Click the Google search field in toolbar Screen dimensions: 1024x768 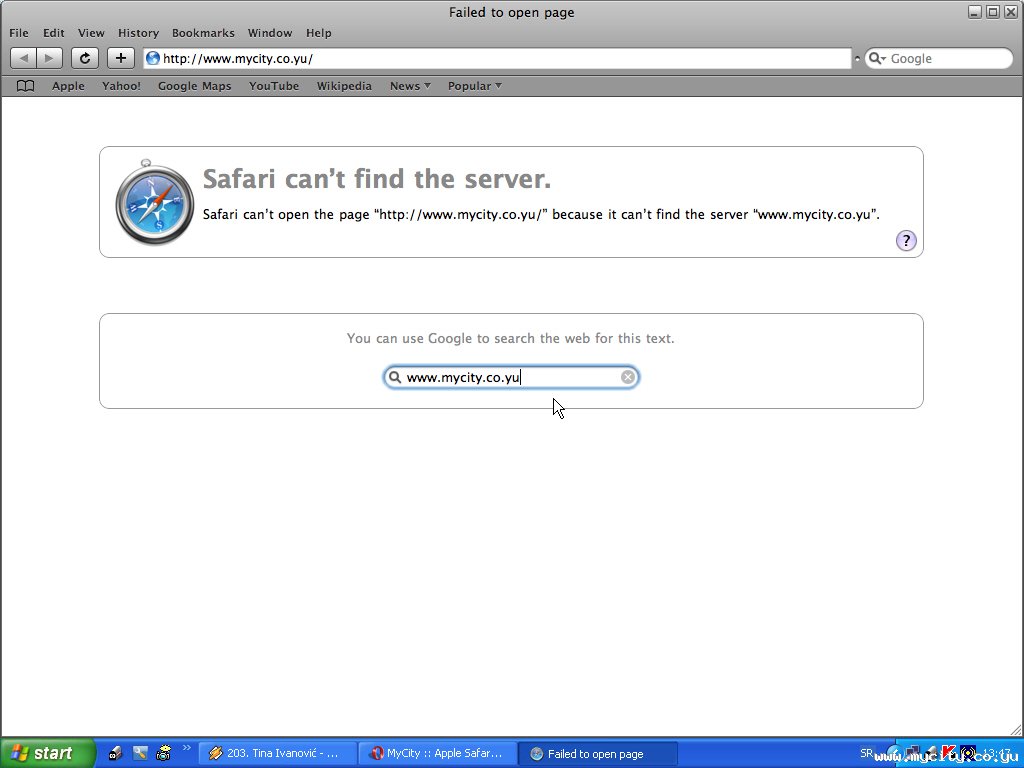939,58
